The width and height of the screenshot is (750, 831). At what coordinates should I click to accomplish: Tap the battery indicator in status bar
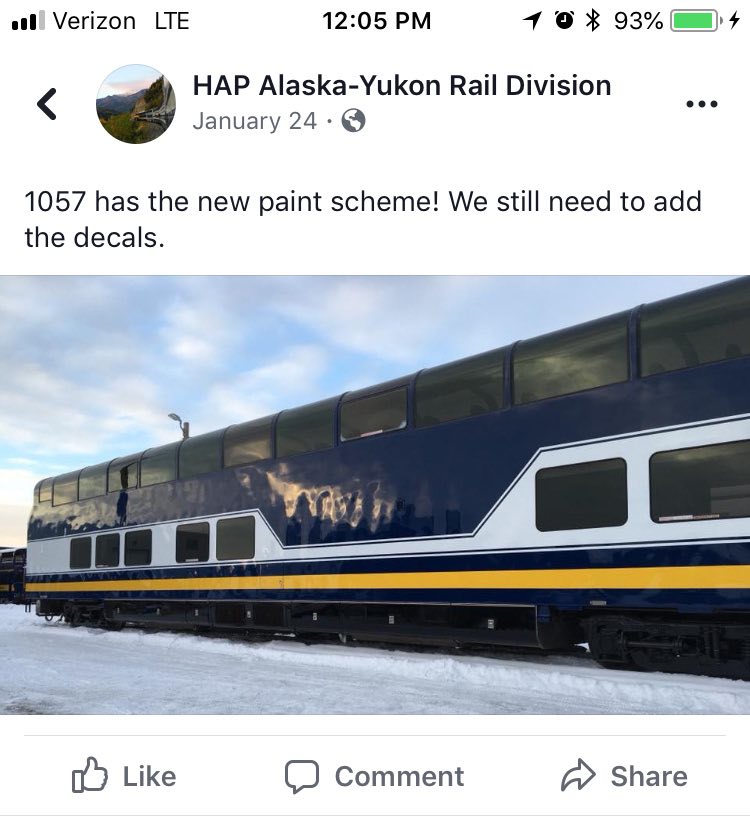click(x=696, y=21)
